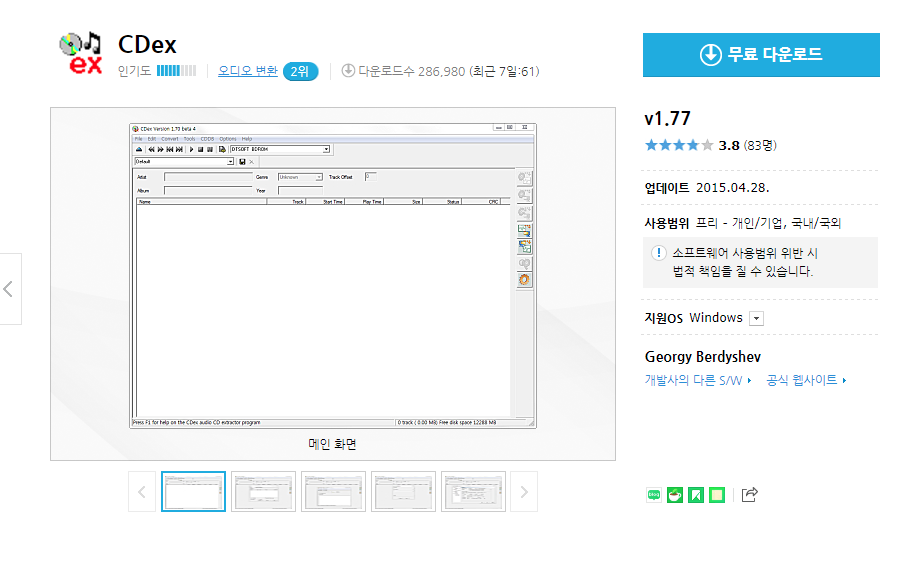Open the 오디오 변환 category link

(248, 71)
